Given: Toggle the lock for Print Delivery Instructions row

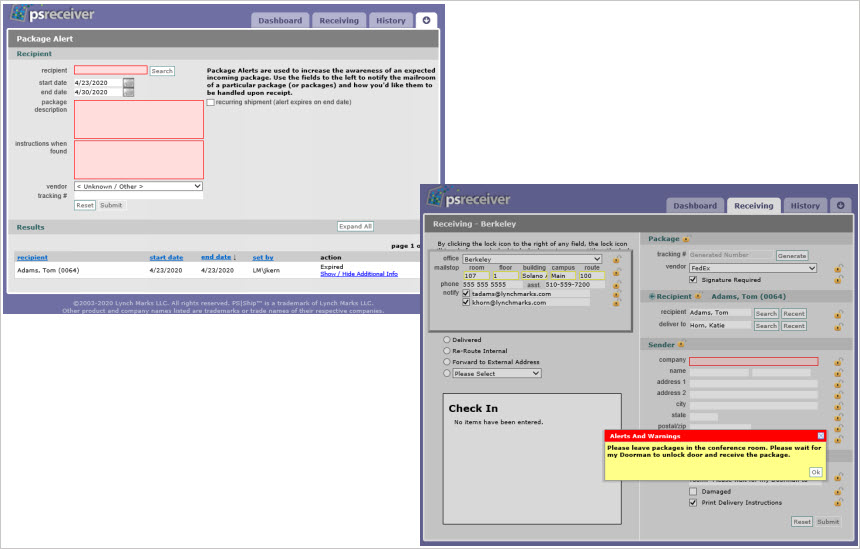Looking at the screenshot, I should point(838,502).
